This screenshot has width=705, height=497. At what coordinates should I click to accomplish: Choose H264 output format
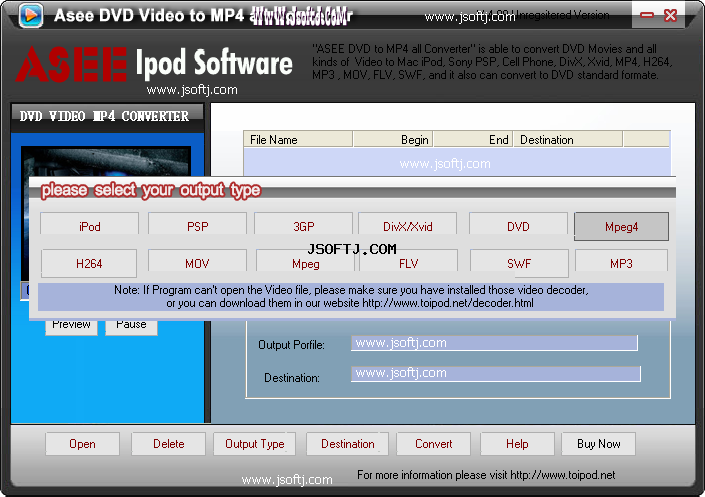tap(89, 264)
